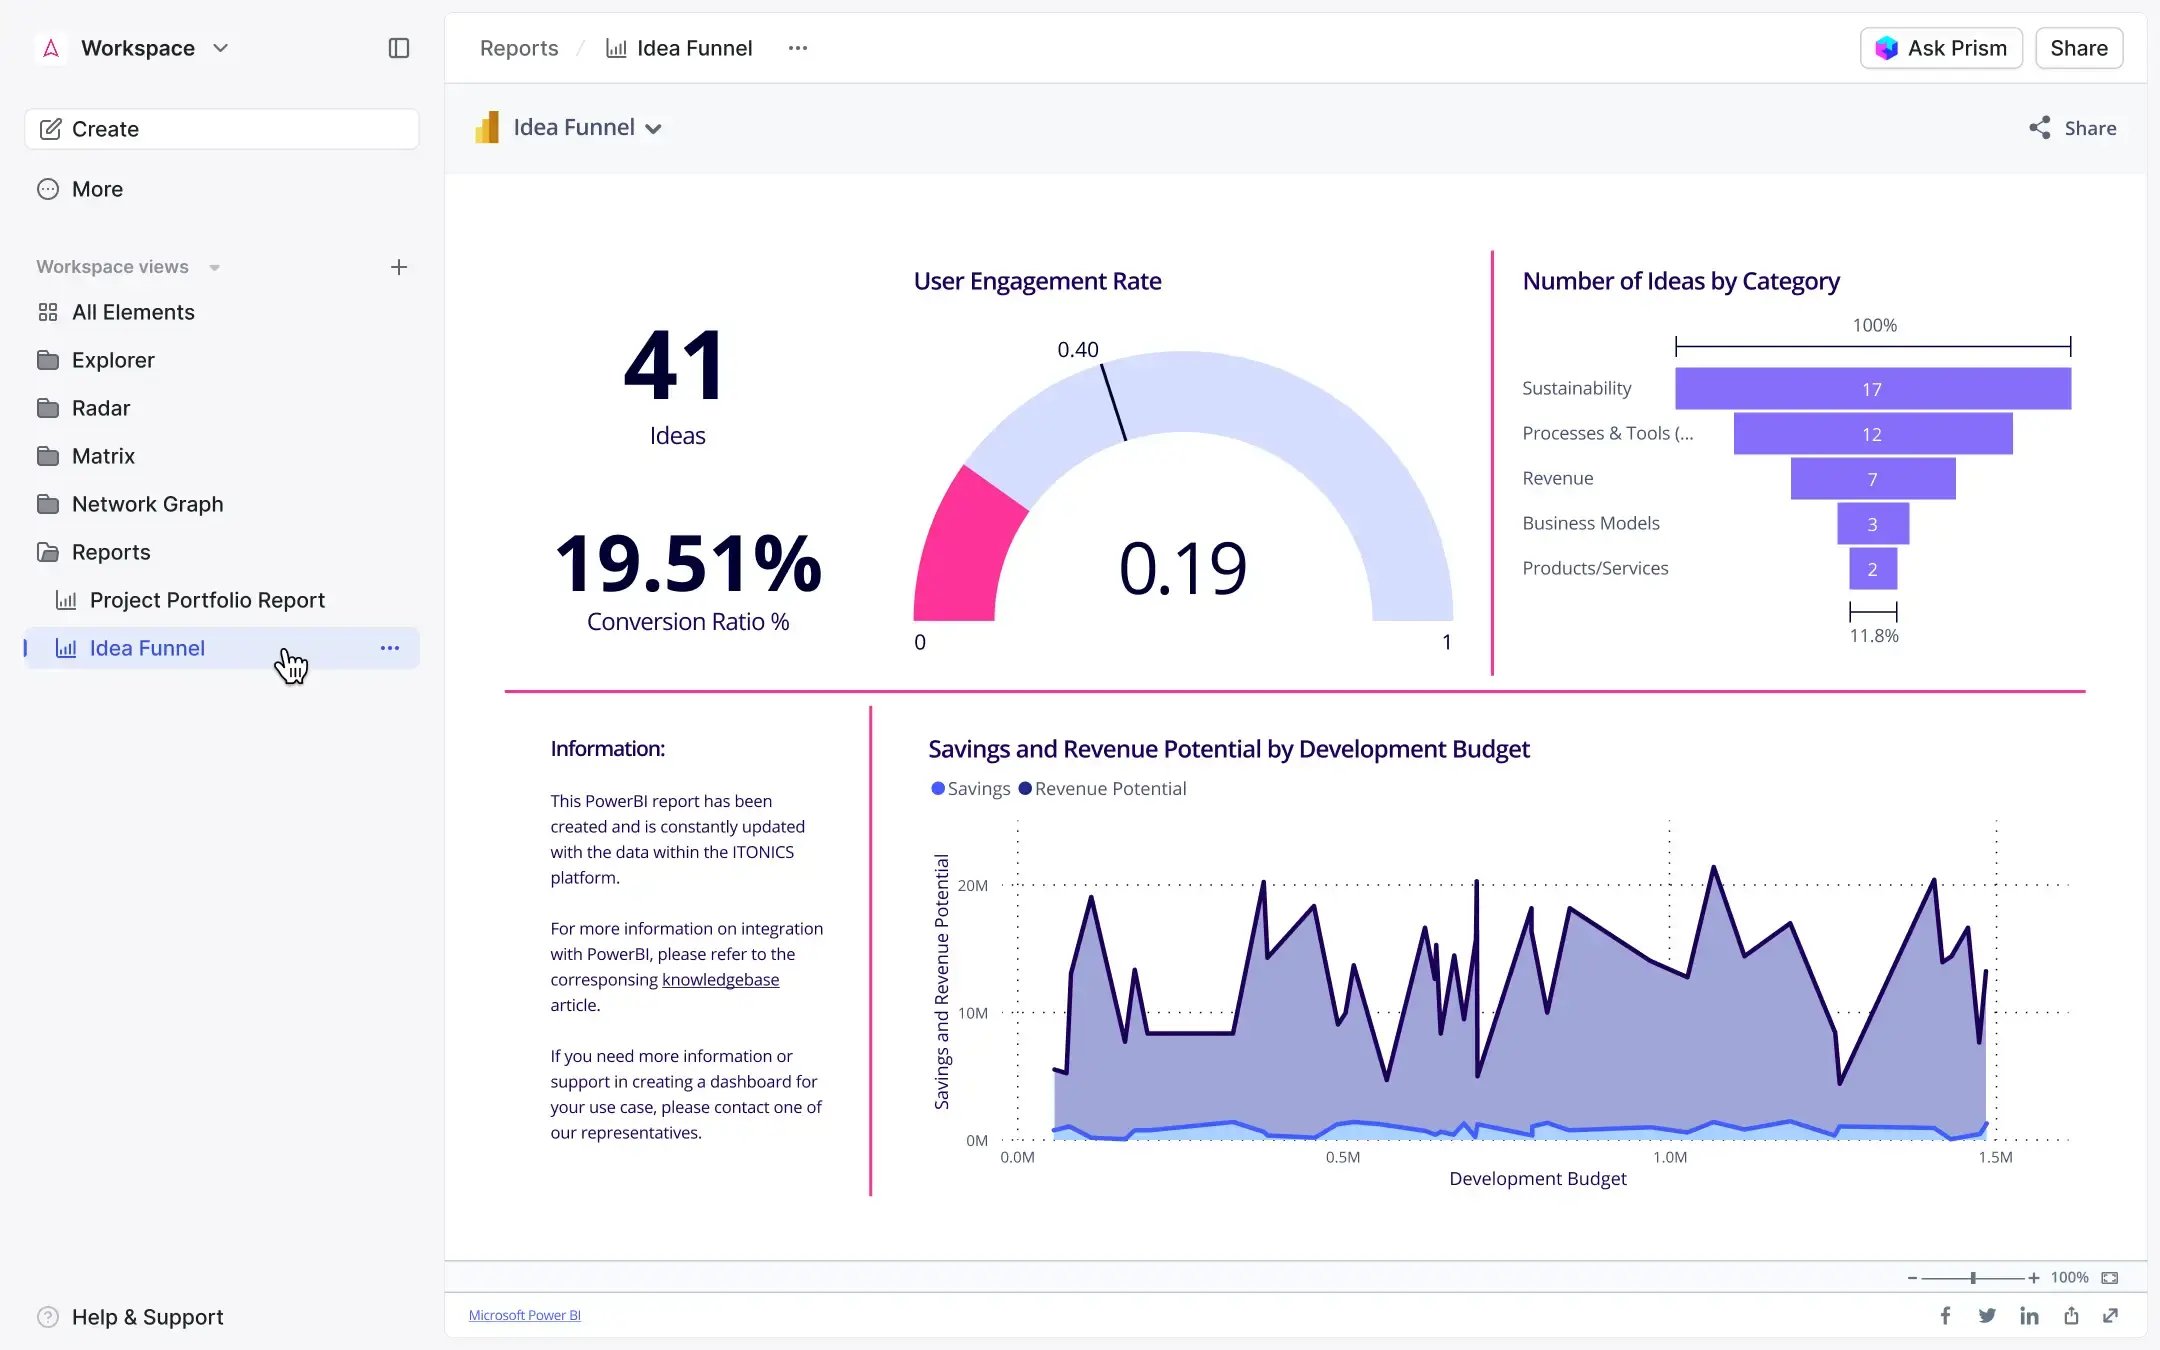Click the 100% zoom level text
Image resolution: width=2160 pixels, height=1350 pixels.
click(2069, 1278)
